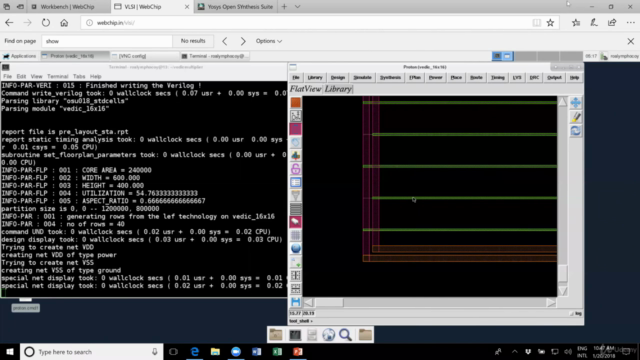Image resolution: width=640 pixels, height=360 pixels.
Task: Open the FPlan menu in Proton
Action: 415,78
